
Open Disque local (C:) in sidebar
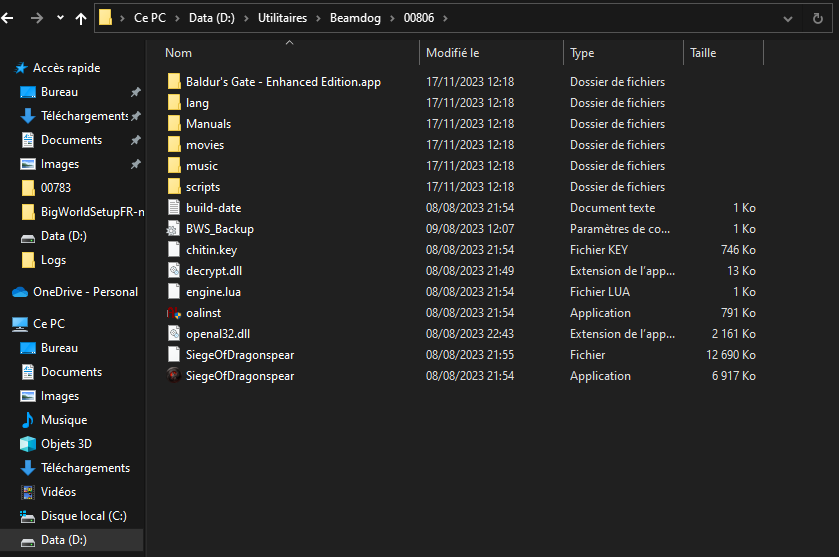tap(84, 516)
